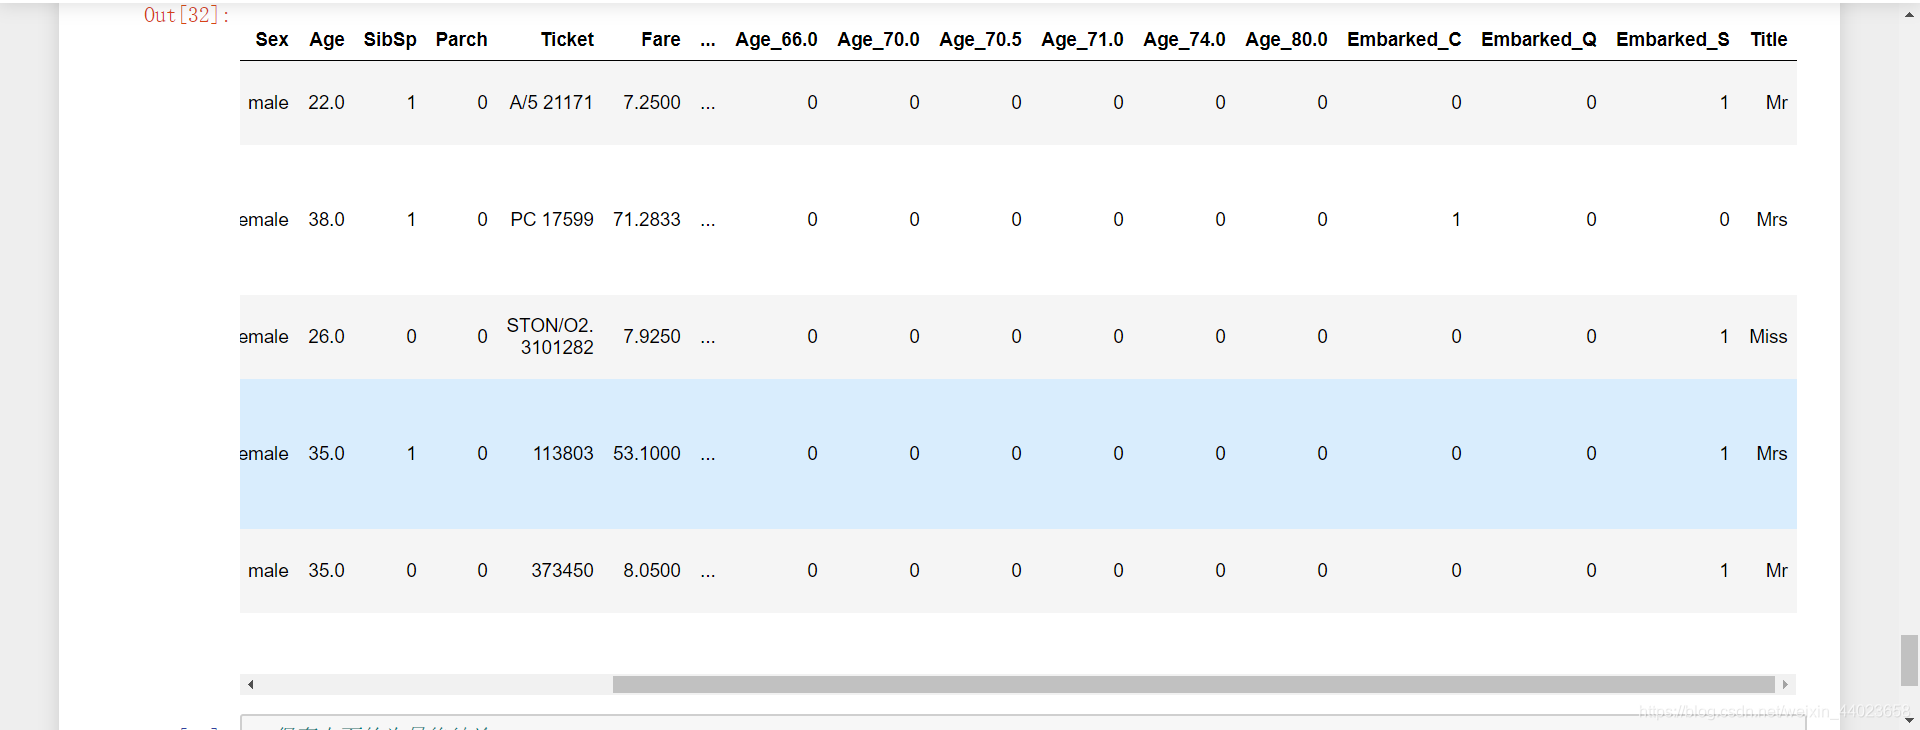1920x730 pixels.
Task: Click the Title column header
Action: pyautogui.click(x=1769, y=40)
